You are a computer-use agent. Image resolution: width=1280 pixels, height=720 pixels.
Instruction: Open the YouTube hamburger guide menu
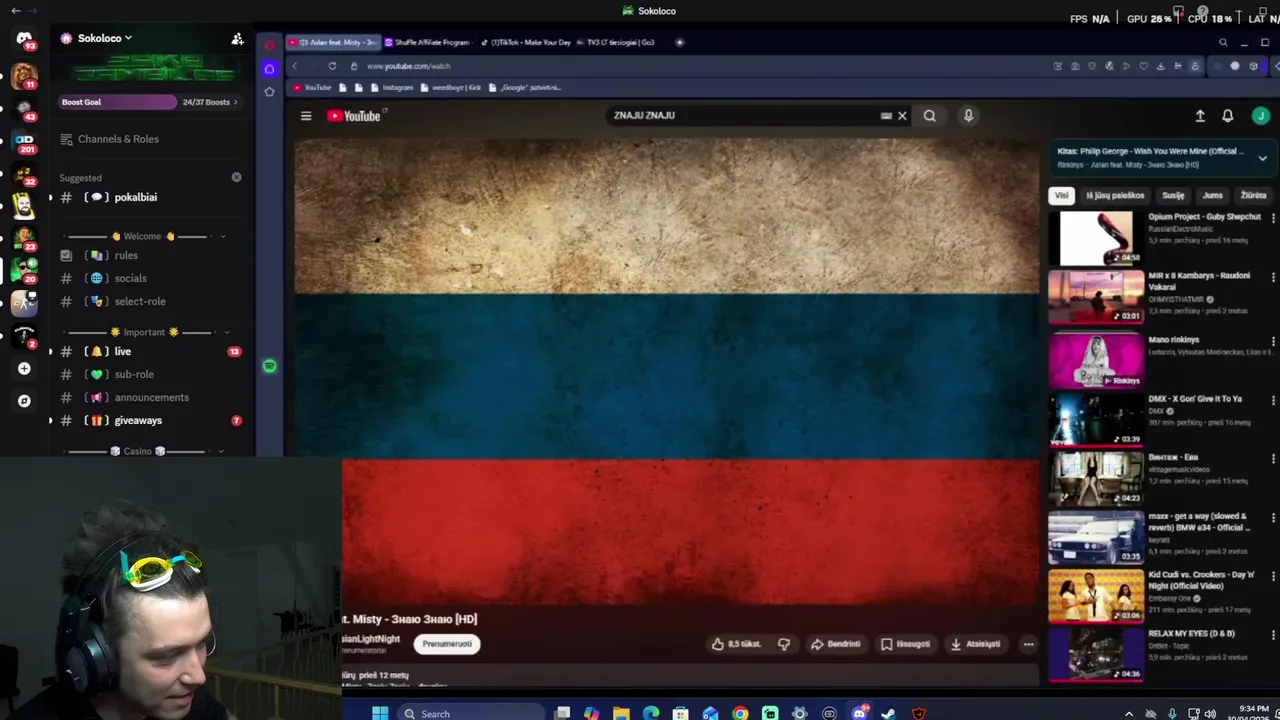306,116
